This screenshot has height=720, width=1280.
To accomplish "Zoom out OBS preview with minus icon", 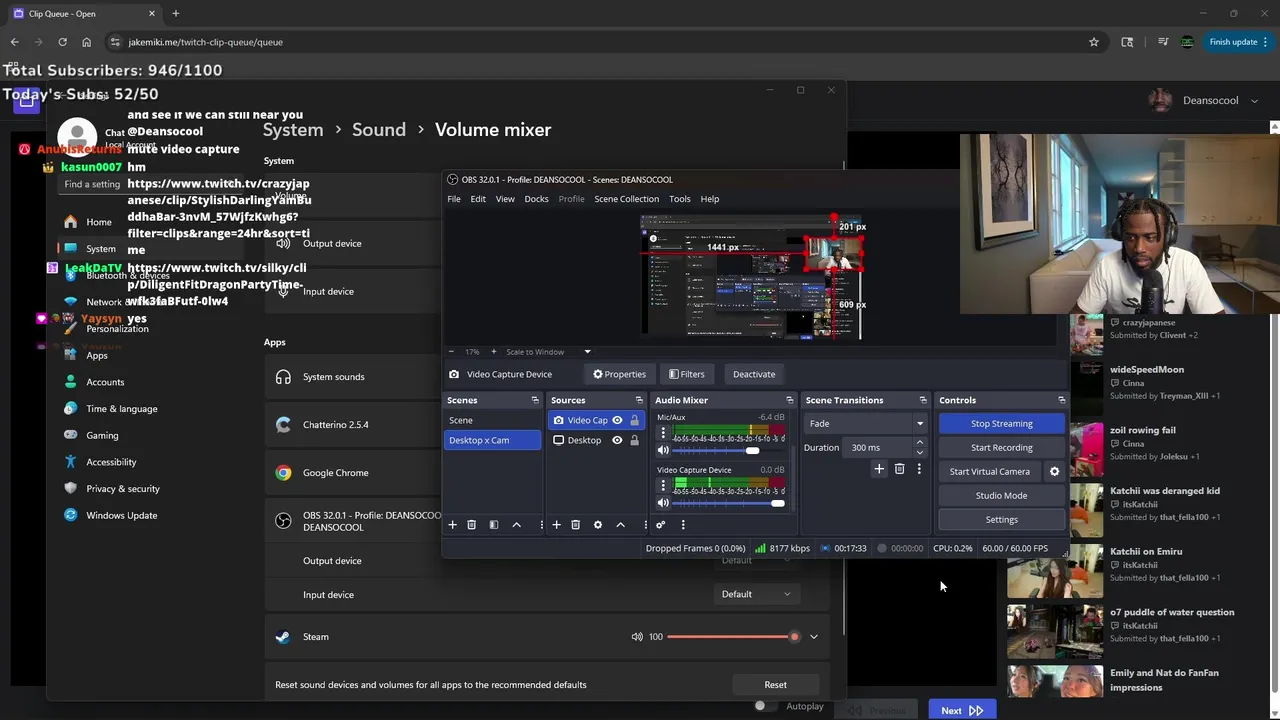I will click(451, 352).
